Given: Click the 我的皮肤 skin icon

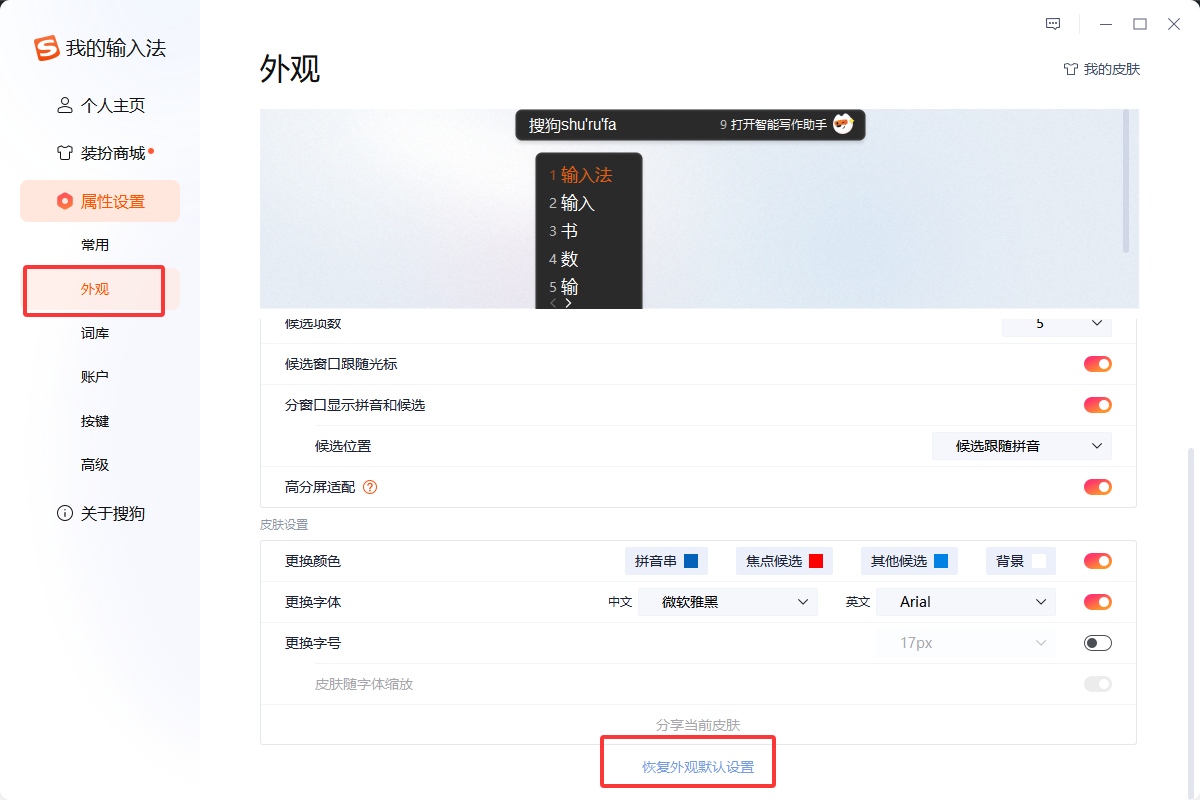Looking at the screenshot, I should pyautogui.click(x=1070, y=69).
